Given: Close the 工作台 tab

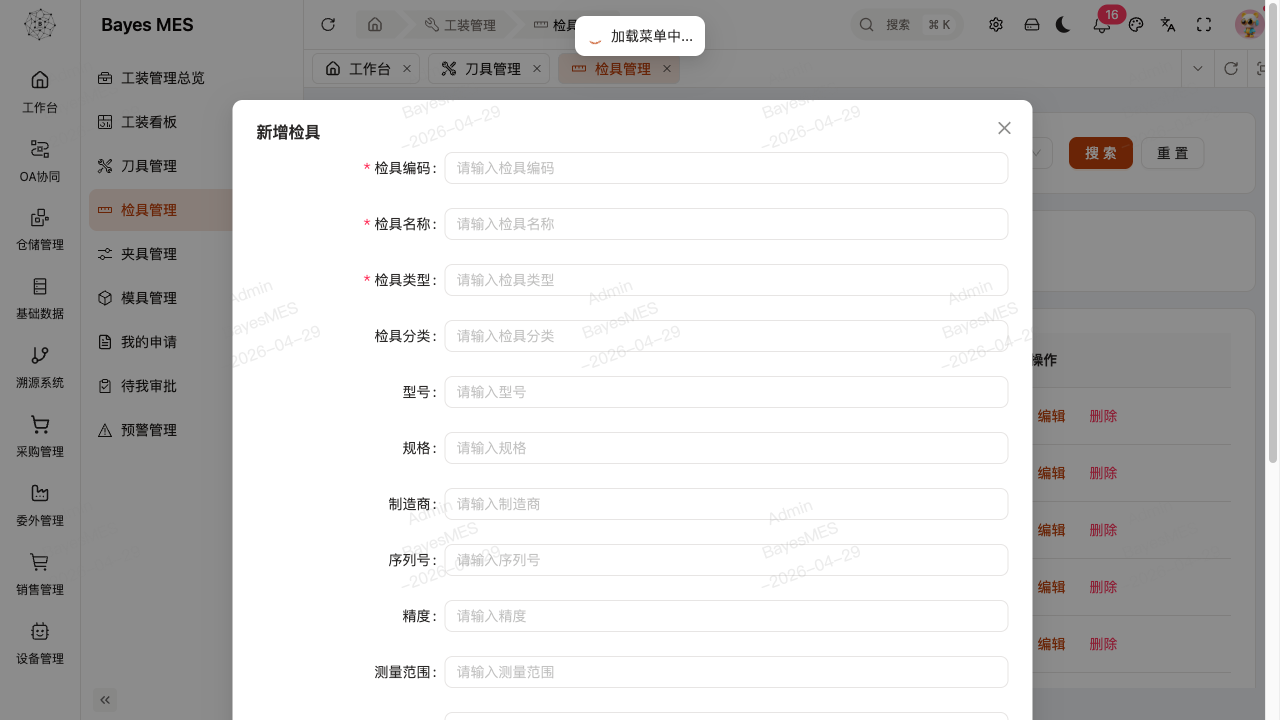Looking at the screenshot, I should click(x=407, y=69).
